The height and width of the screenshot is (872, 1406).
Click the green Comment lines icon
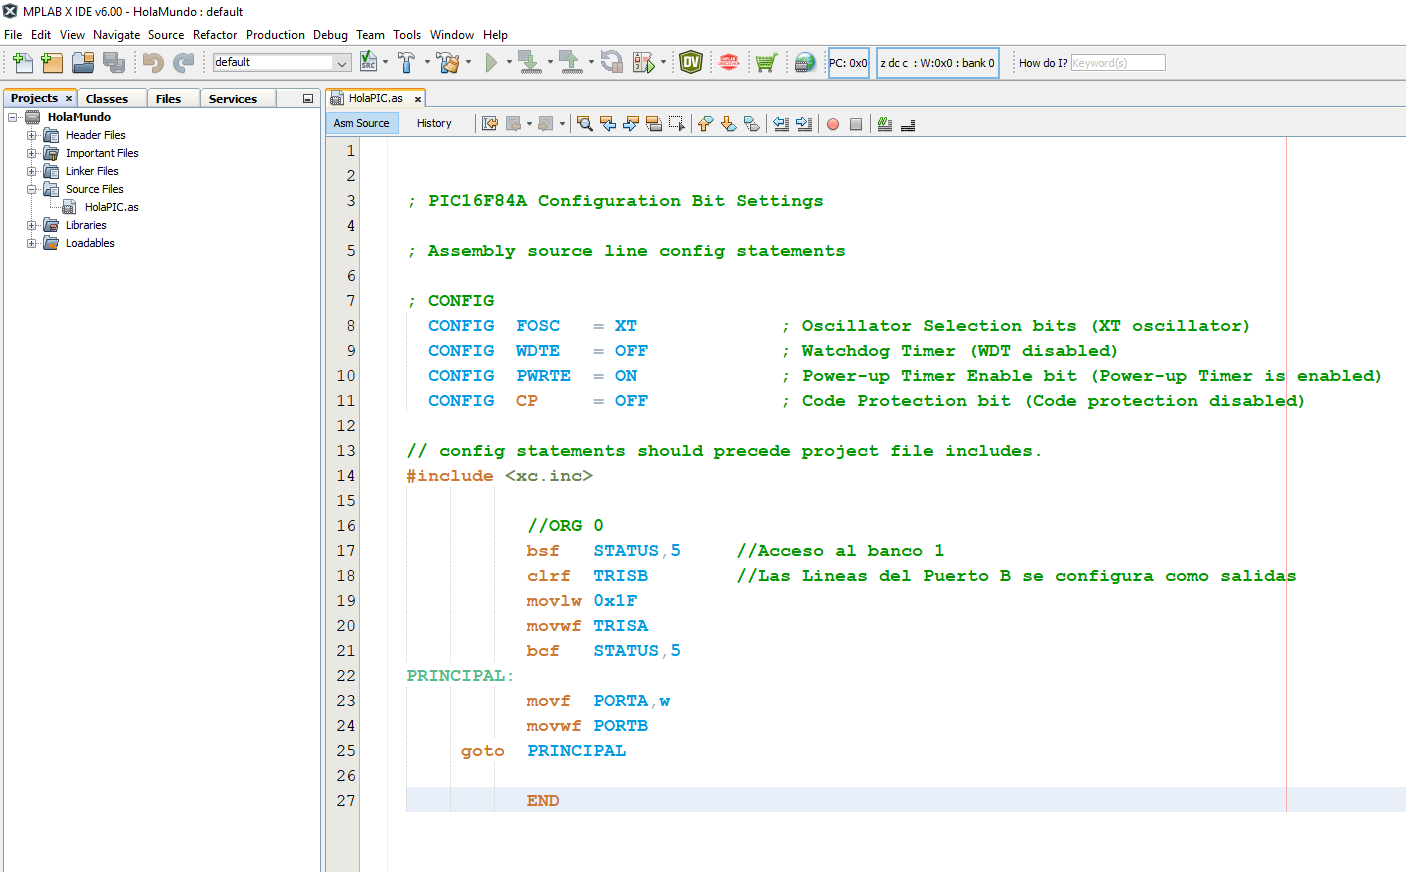tap(885, 124)
